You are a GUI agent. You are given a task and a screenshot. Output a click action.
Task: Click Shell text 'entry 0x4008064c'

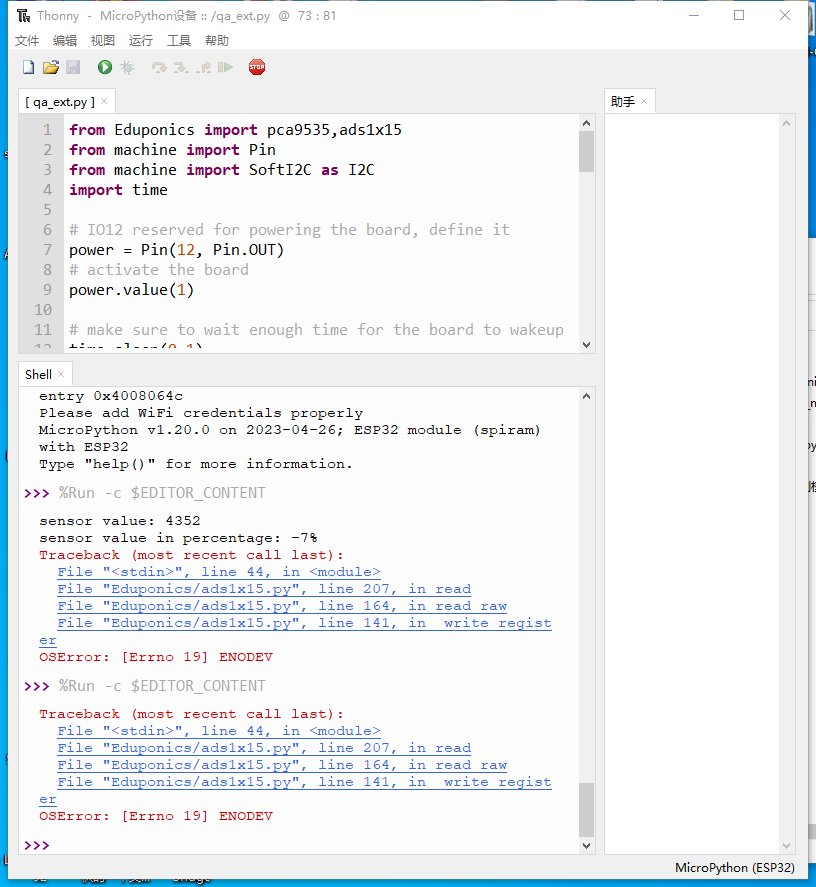click(x=111, y=396)
